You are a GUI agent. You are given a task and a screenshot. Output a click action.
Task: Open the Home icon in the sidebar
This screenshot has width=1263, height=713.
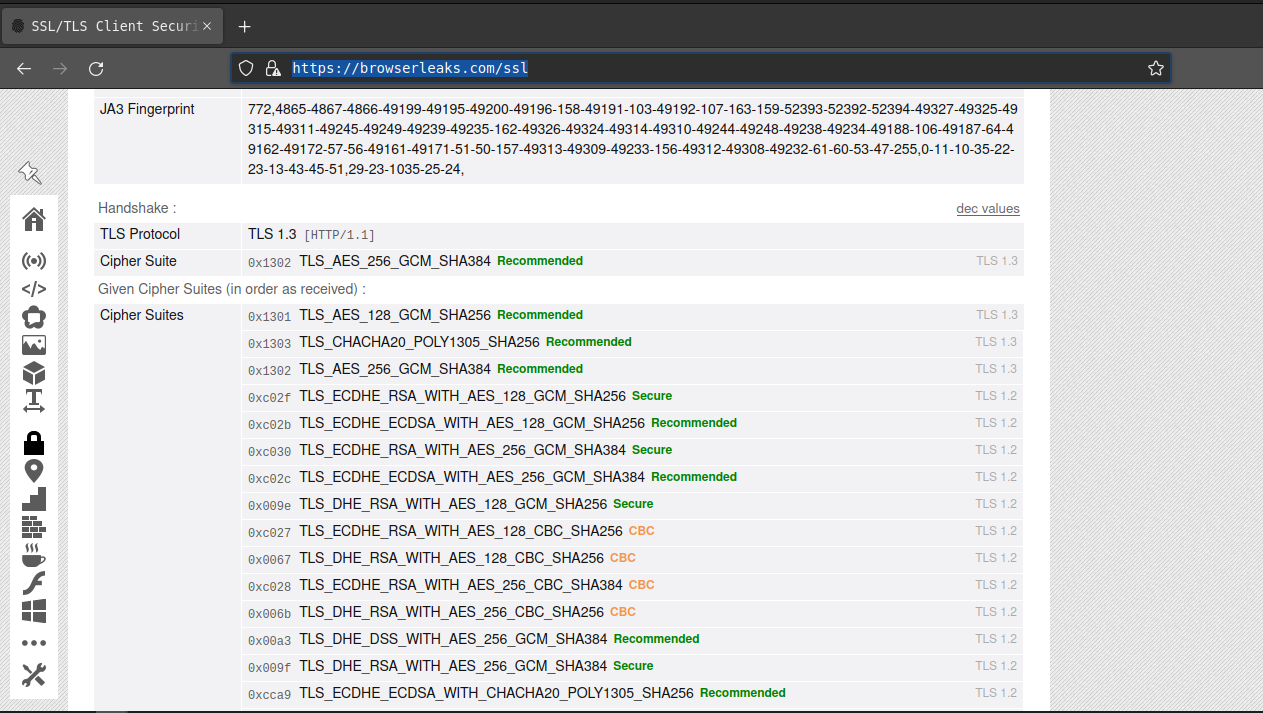pyautogui.click(x=33, y=219)
